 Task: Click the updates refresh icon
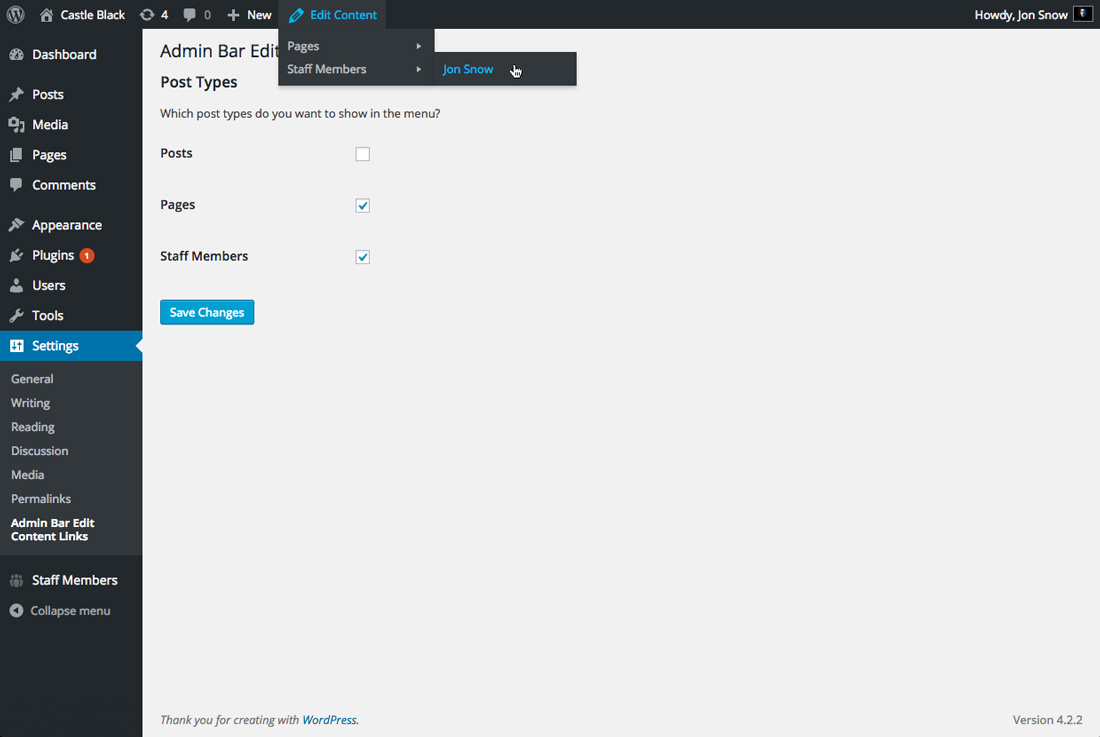tap(147, 15)
